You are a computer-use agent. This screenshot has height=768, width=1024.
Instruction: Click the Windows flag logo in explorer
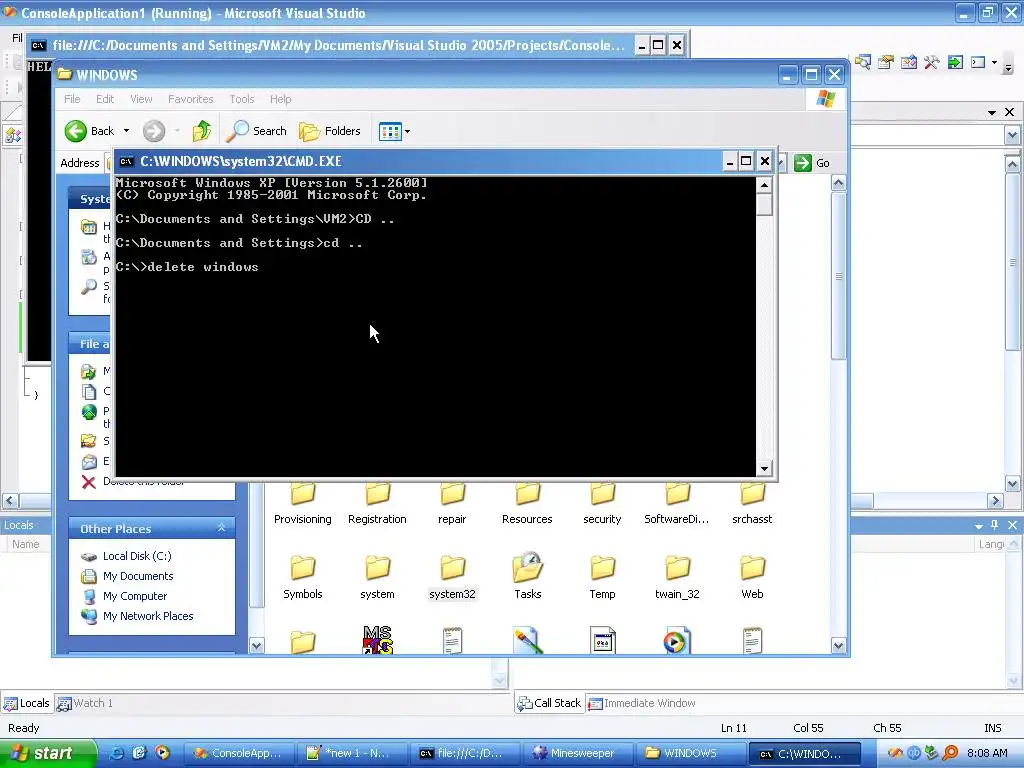click(825, 99)
